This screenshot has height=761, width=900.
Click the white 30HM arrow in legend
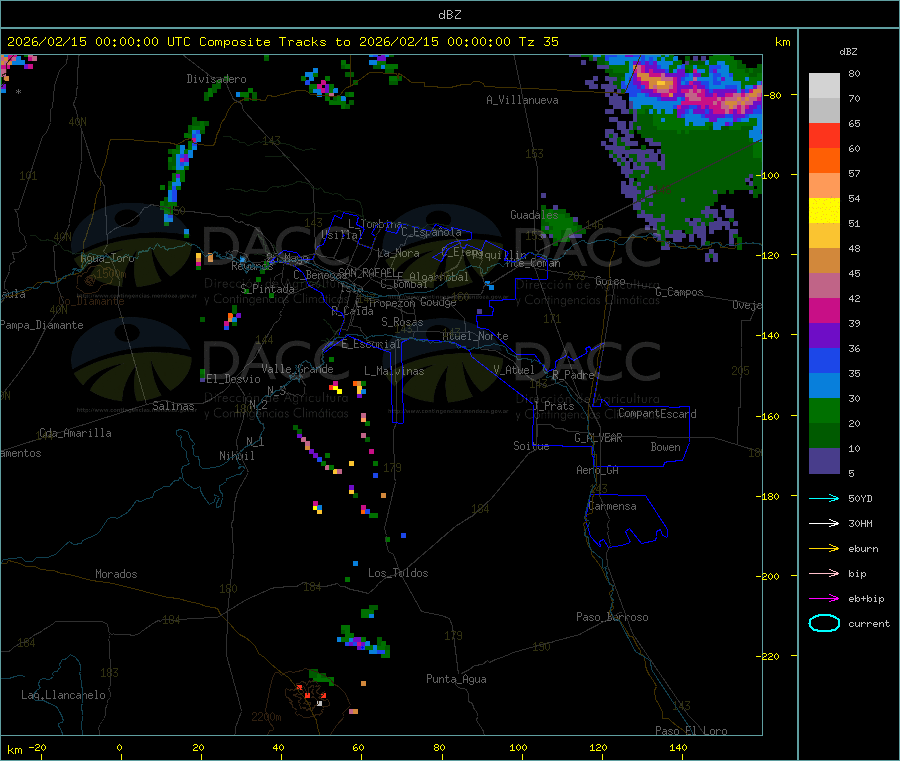click(x=824, y=523)
